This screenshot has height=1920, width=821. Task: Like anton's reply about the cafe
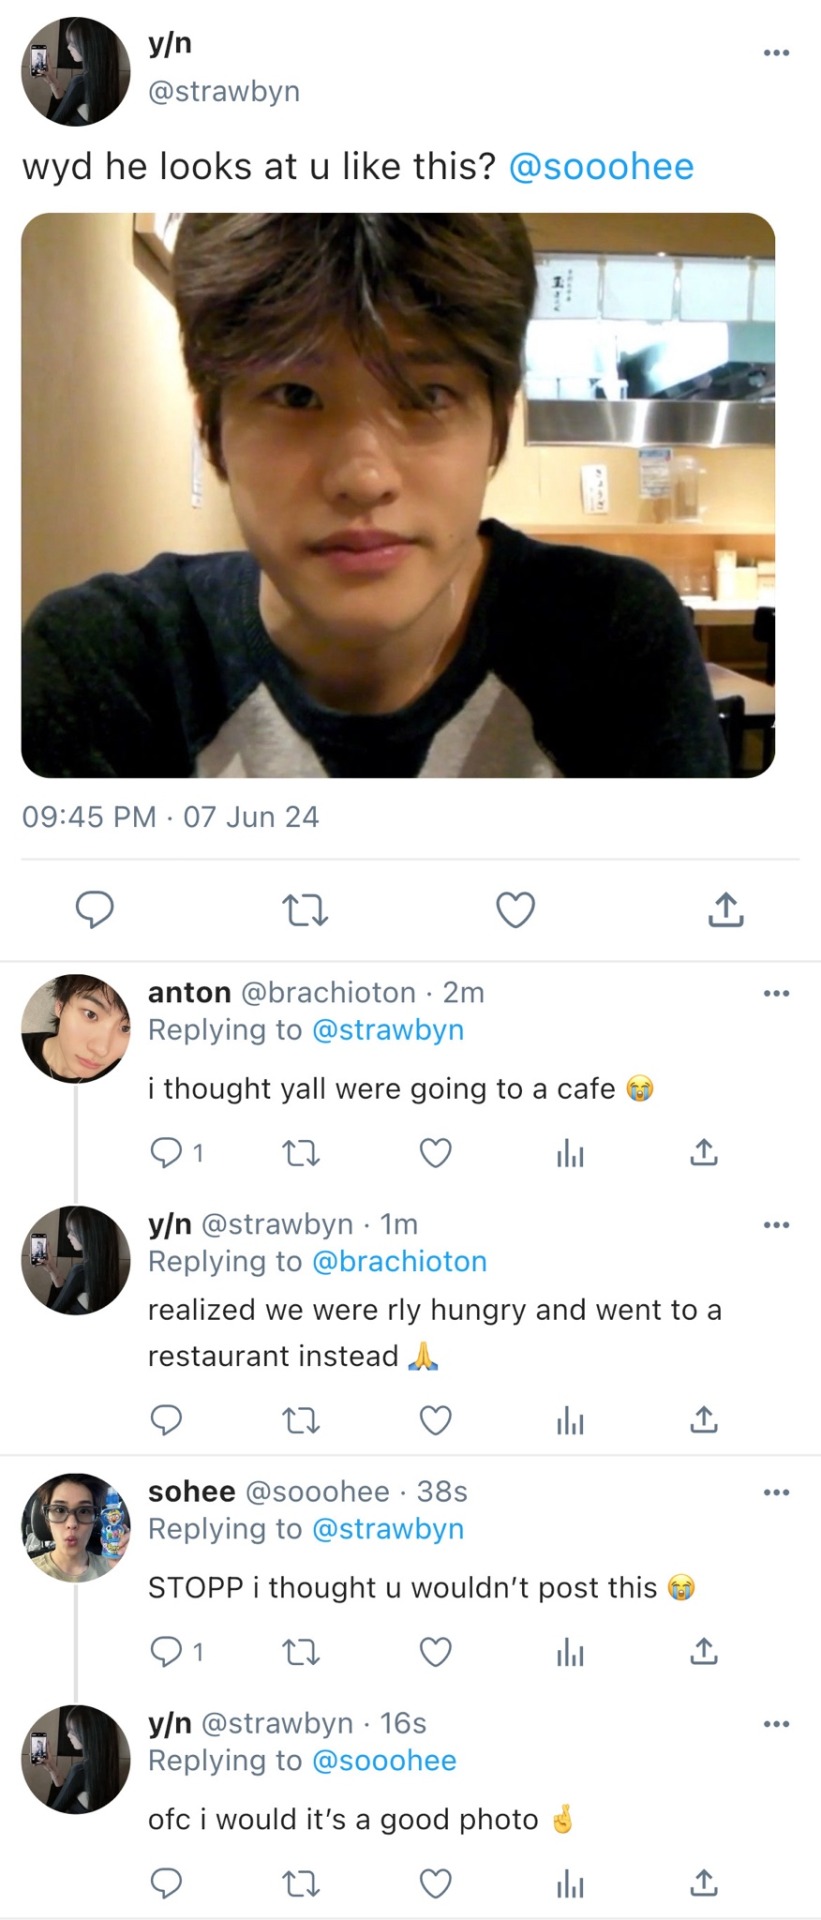[x=435, y=1153]
